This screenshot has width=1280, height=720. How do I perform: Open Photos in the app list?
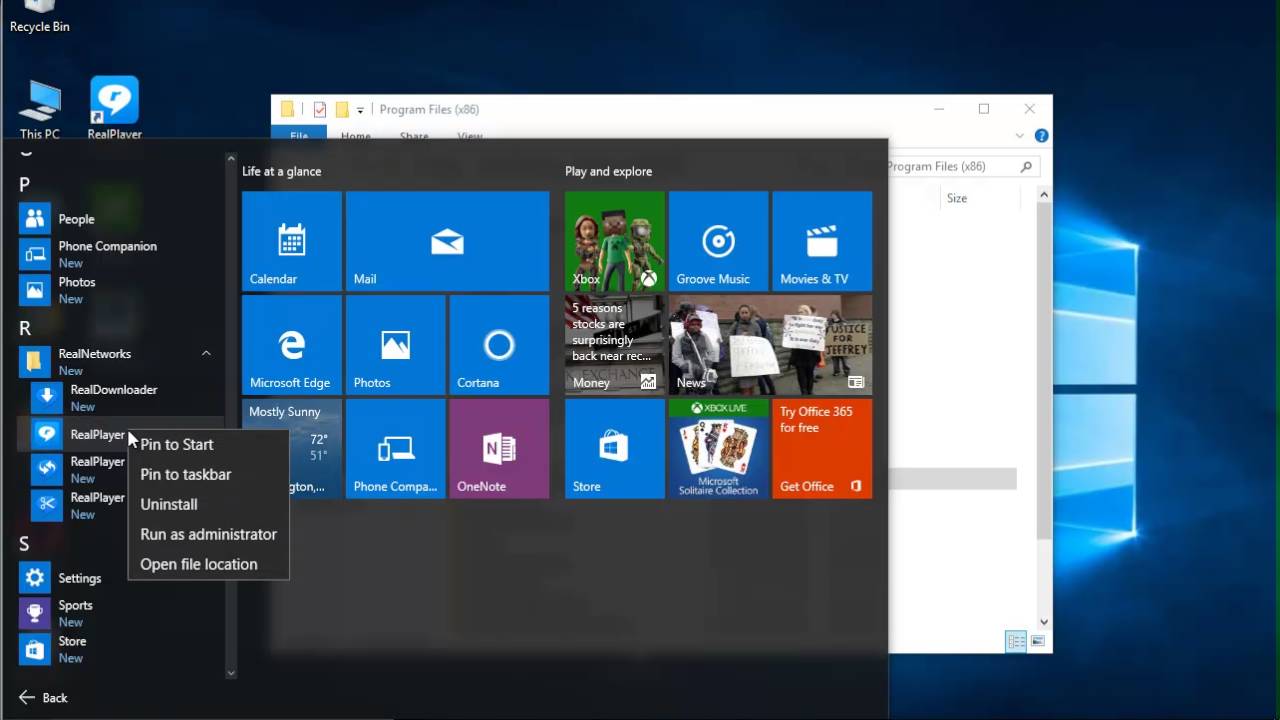[x=120, y=290]
